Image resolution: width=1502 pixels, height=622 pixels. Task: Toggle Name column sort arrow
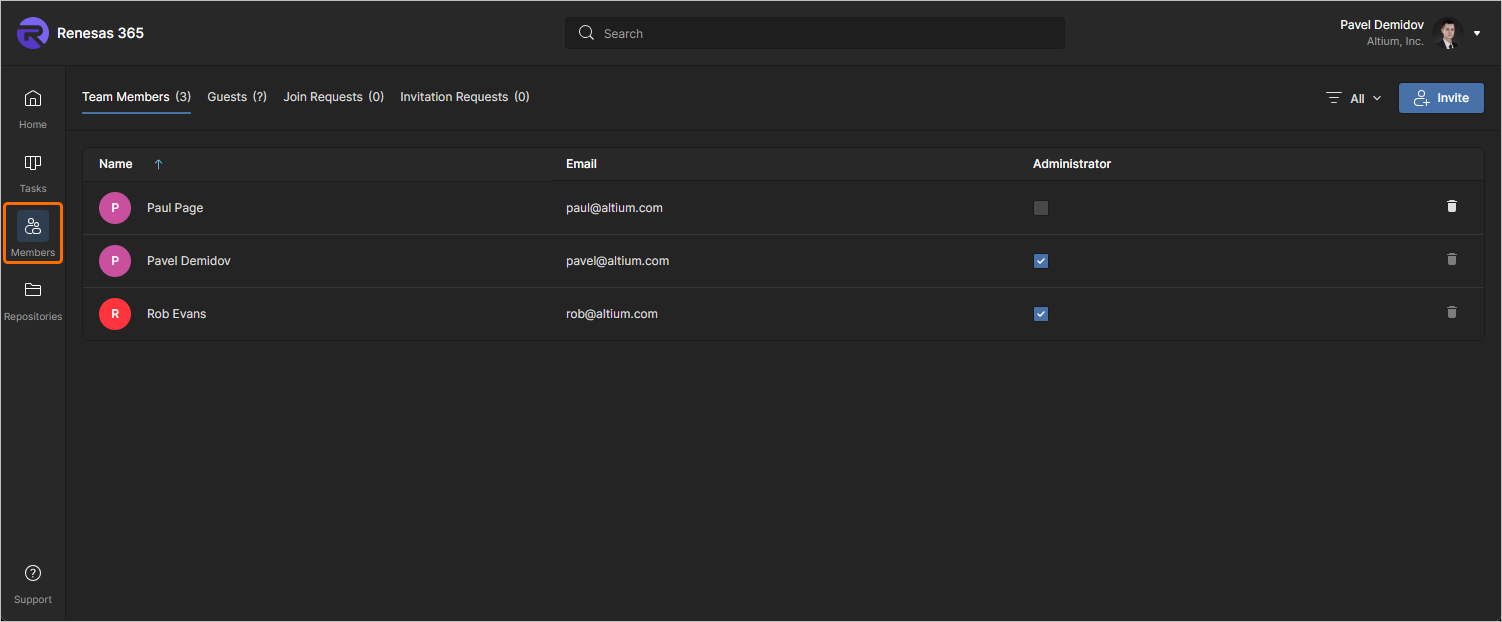[x=158, y=164]
